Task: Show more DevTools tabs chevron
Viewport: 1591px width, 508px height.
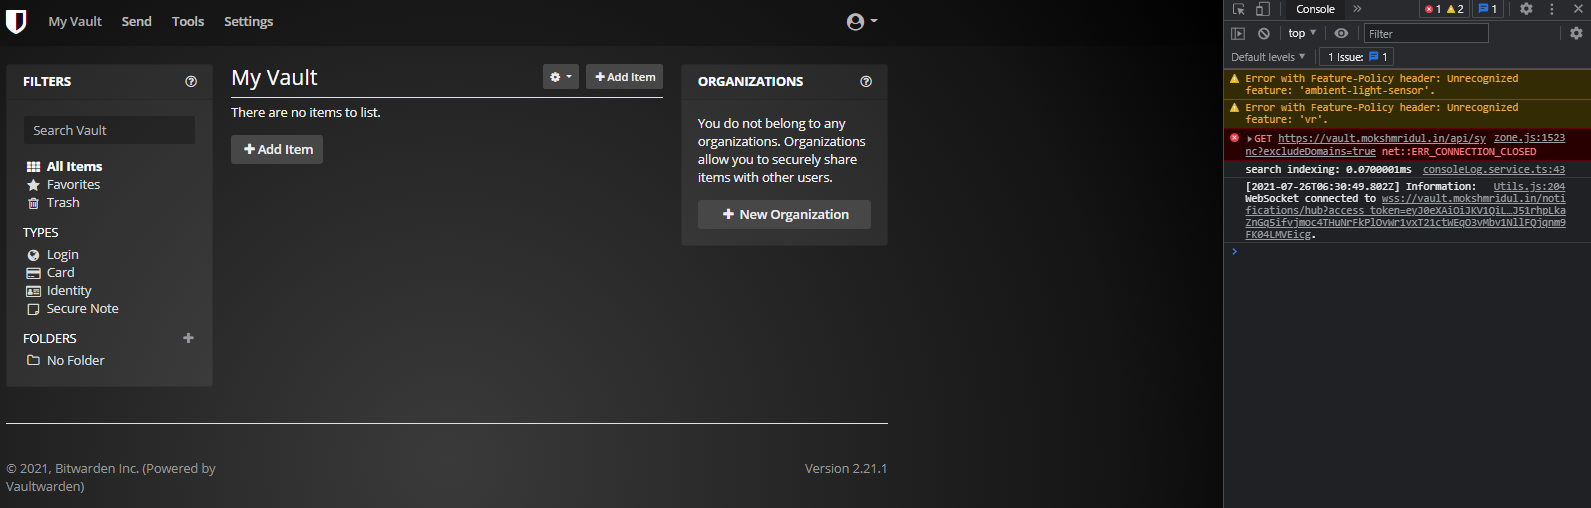Action: coord(1357,9)
